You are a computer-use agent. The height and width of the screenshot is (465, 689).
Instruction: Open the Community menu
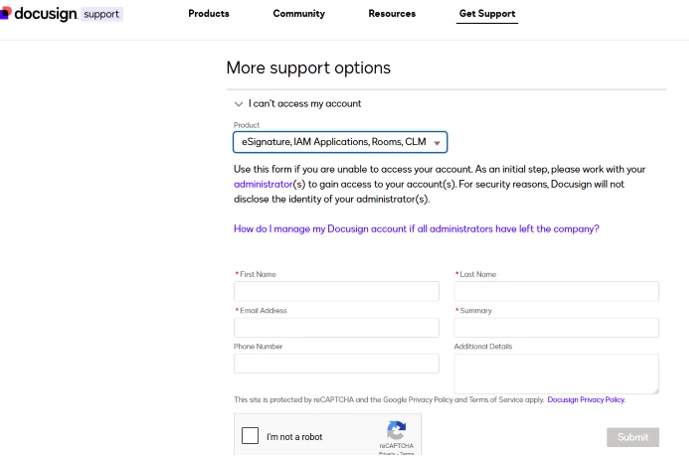[x=299, y=14]
